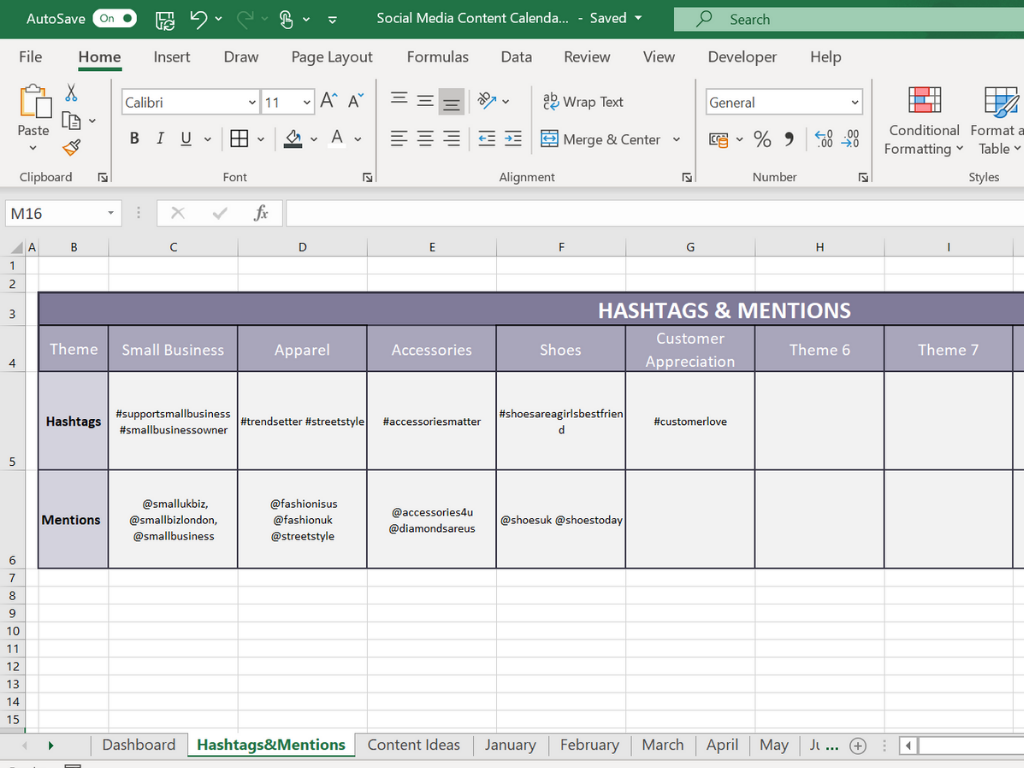Click the Format Painter brush icon
The width and height of the screenshot is (1024, 768).
tap(71, 148)
